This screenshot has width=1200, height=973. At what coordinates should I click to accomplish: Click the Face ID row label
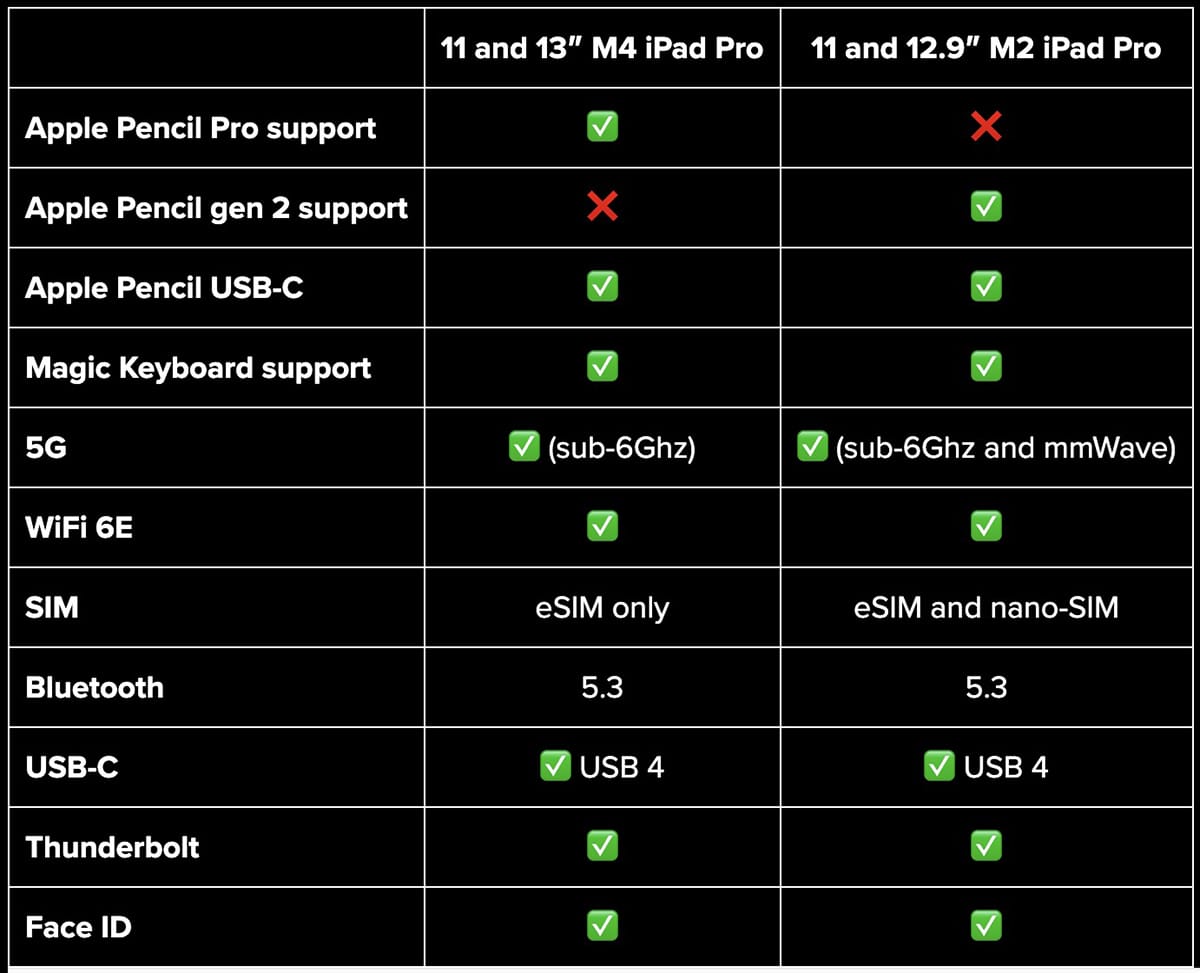point(78,927)
